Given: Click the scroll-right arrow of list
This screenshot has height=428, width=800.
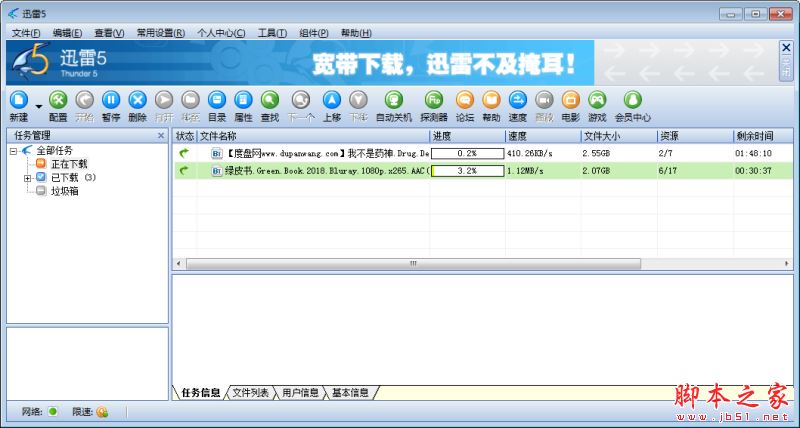Looking at the screenshot, I should click(x=787, y=264).
